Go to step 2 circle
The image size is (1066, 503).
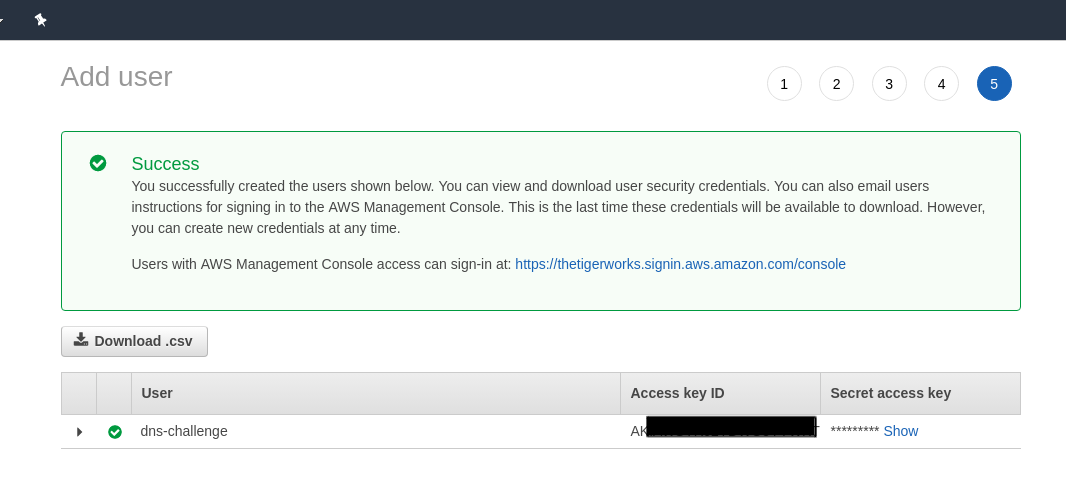836,84
